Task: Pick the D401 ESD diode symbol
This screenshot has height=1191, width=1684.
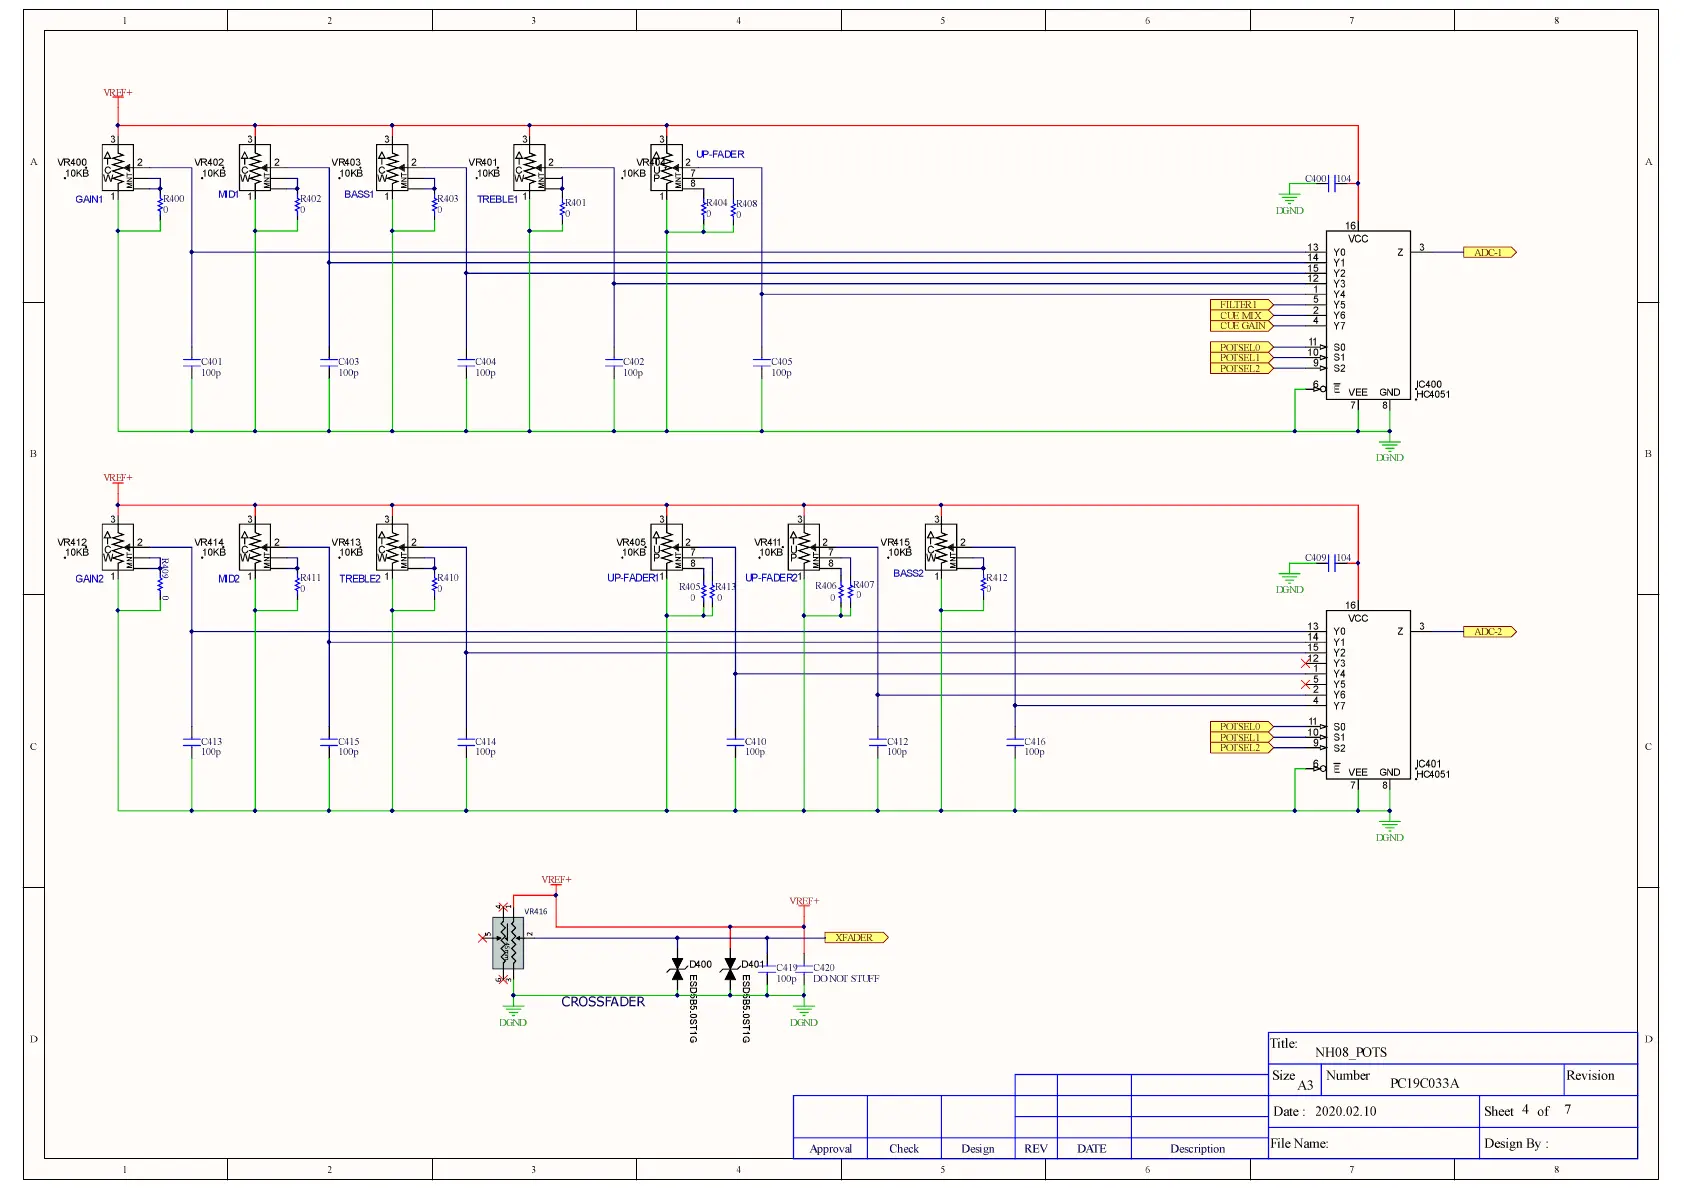Action: [730, 969]
